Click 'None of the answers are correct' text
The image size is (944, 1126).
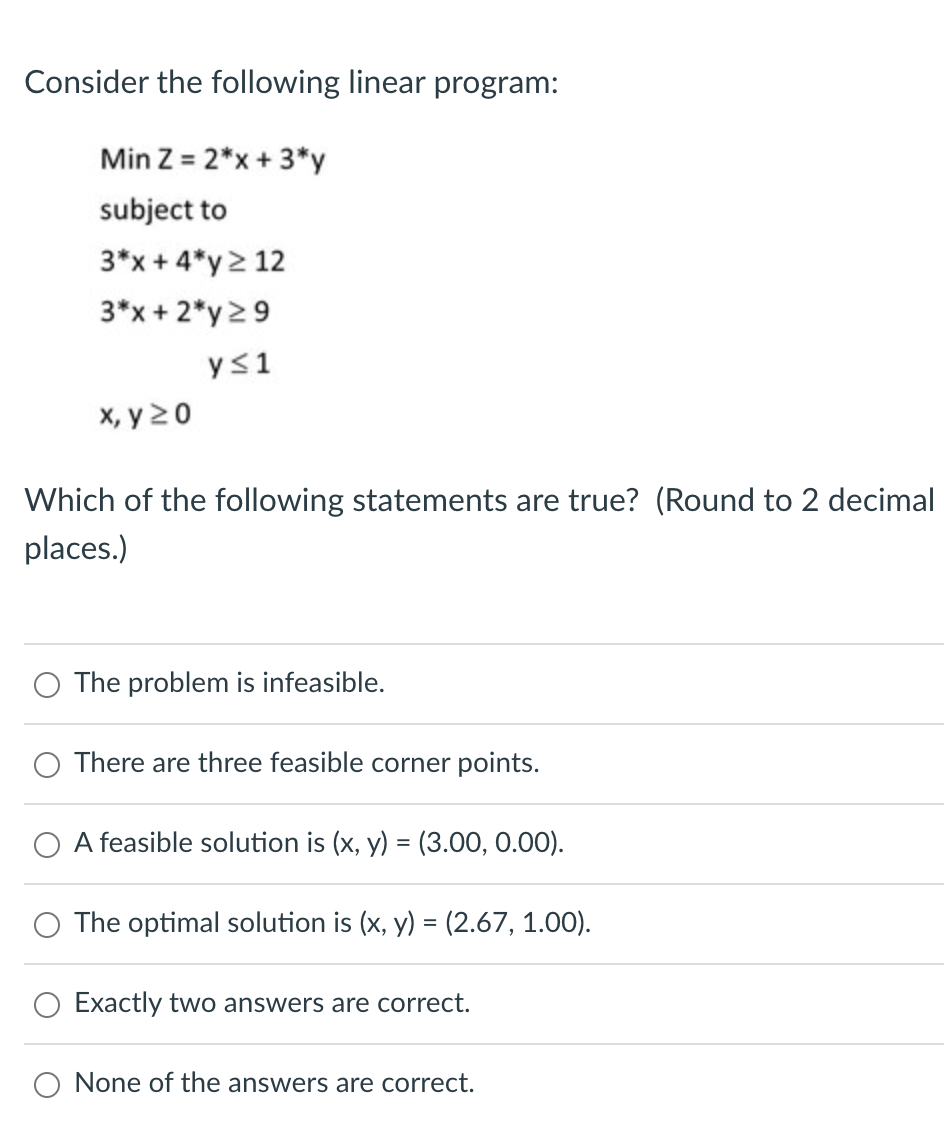click(x=274, y=1083)
